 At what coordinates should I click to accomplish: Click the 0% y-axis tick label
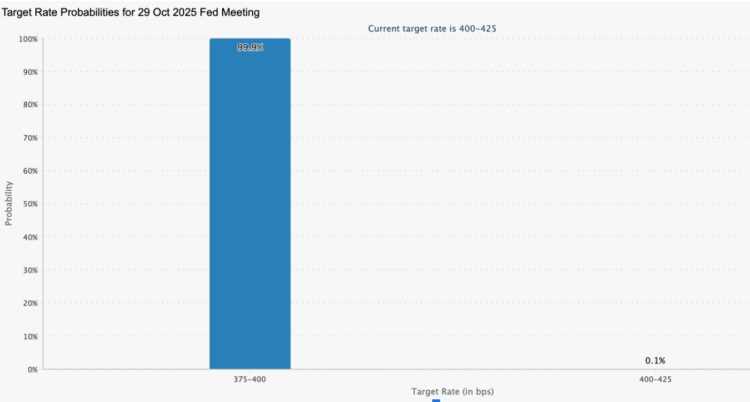(x=32, y=369)
